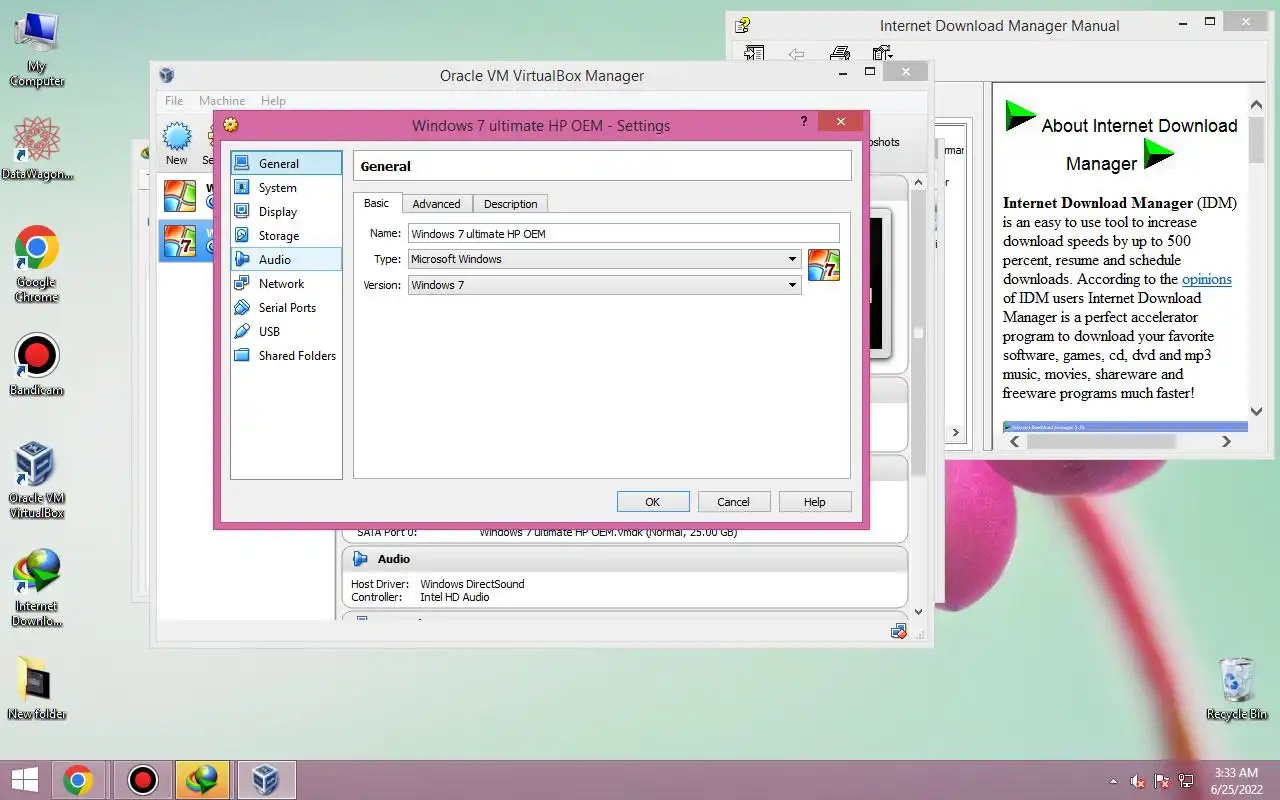1280x800 pixels.
Task: Click IDM Manual horizontal scroll right arrow
Action: (1227, 441)
